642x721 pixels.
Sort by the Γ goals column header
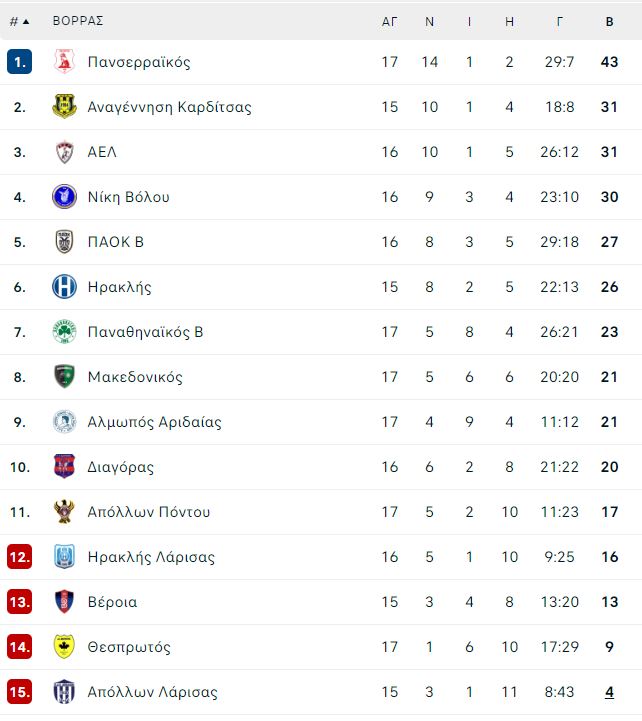click(x=560, y=22)
